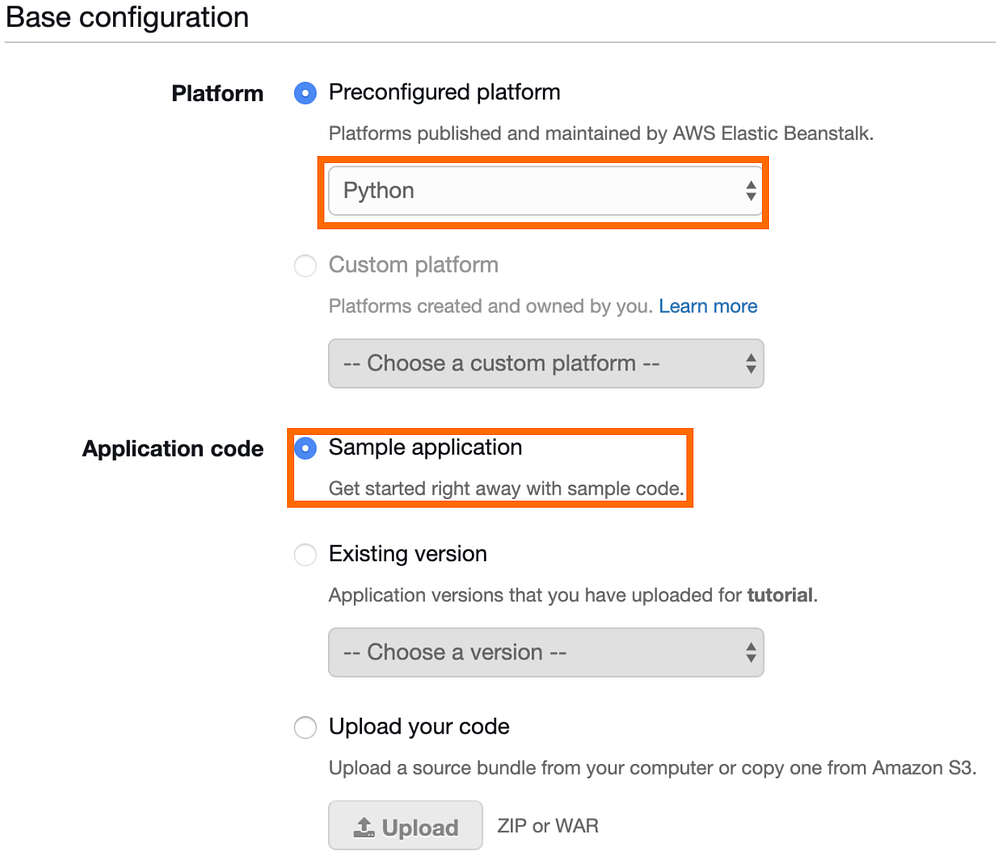Select the Preconfigured platform option
The height and width of the screenshot is (863, 1000).
(305, 93)
